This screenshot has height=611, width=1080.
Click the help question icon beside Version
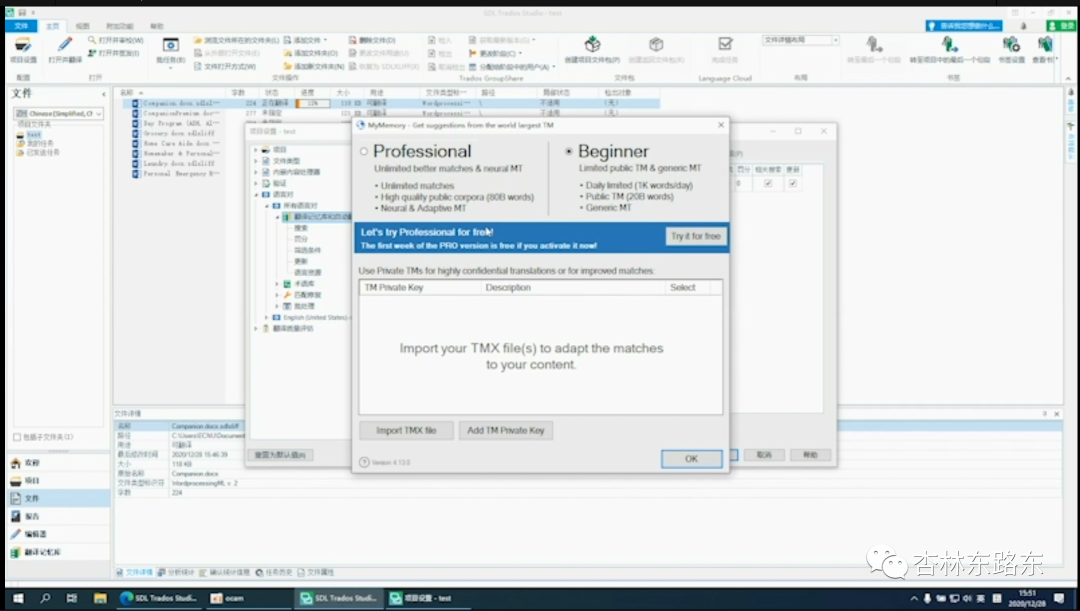364,462
